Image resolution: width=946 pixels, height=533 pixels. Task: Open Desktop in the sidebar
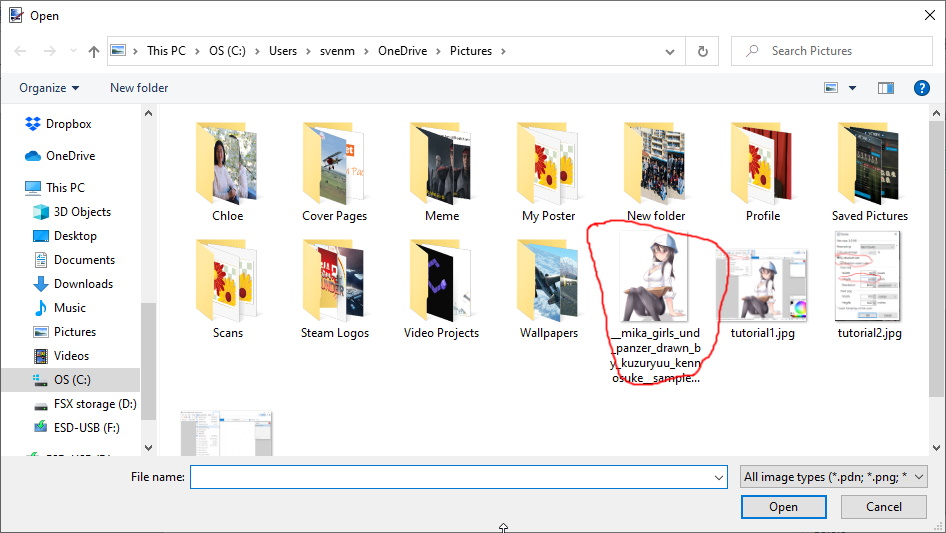click(x=65, y=236)
